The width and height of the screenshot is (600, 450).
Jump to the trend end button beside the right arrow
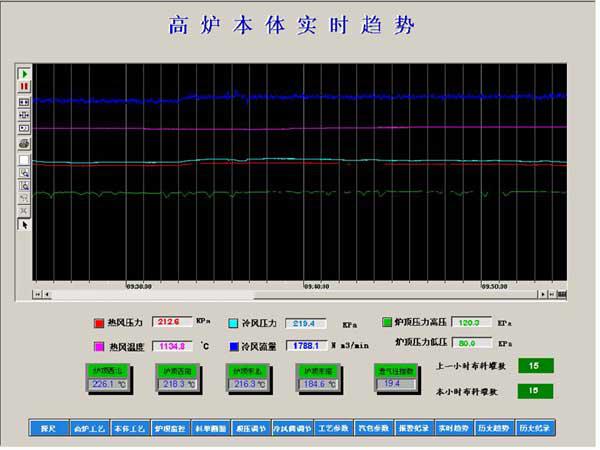pos(552,294)
